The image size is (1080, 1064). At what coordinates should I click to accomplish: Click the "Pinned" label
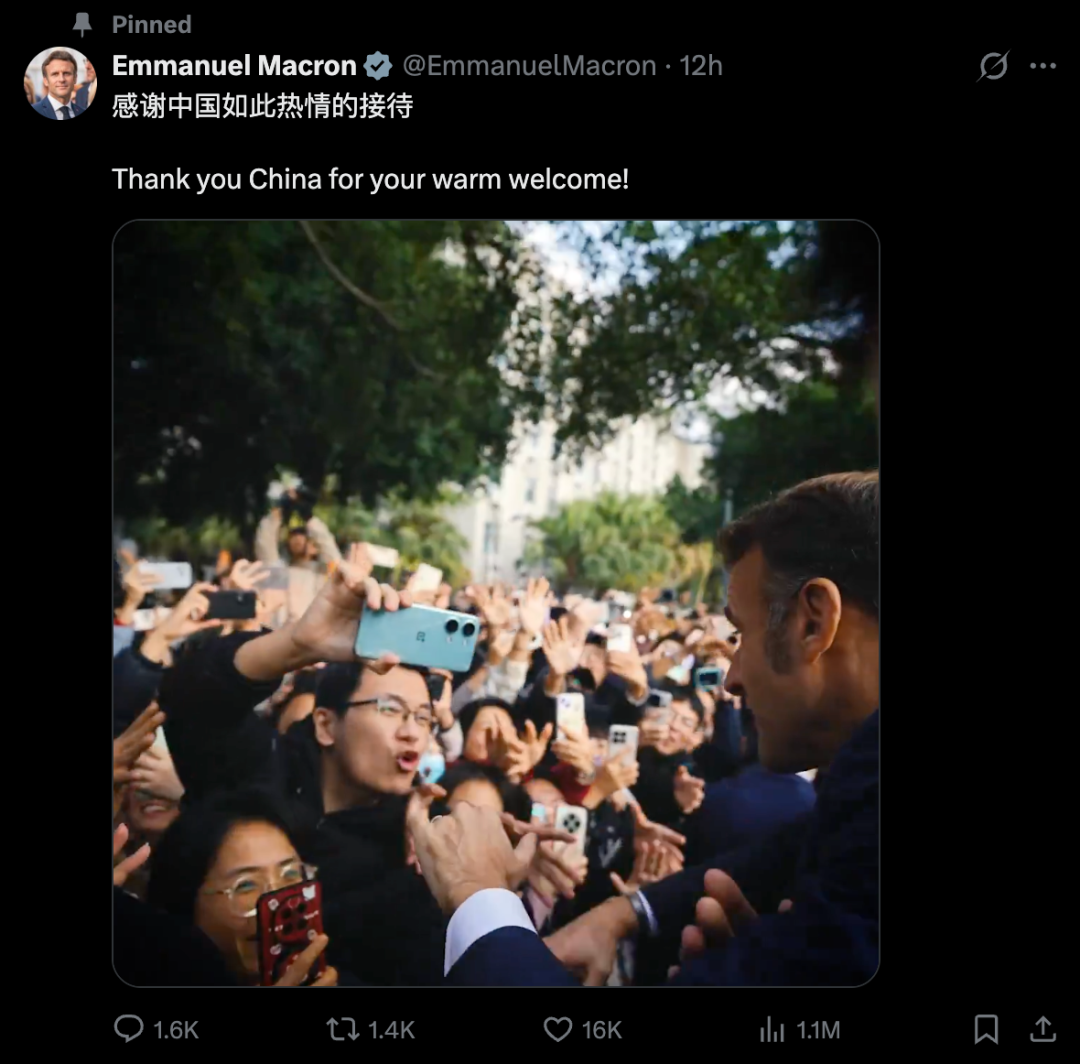[x=151, y=24]
